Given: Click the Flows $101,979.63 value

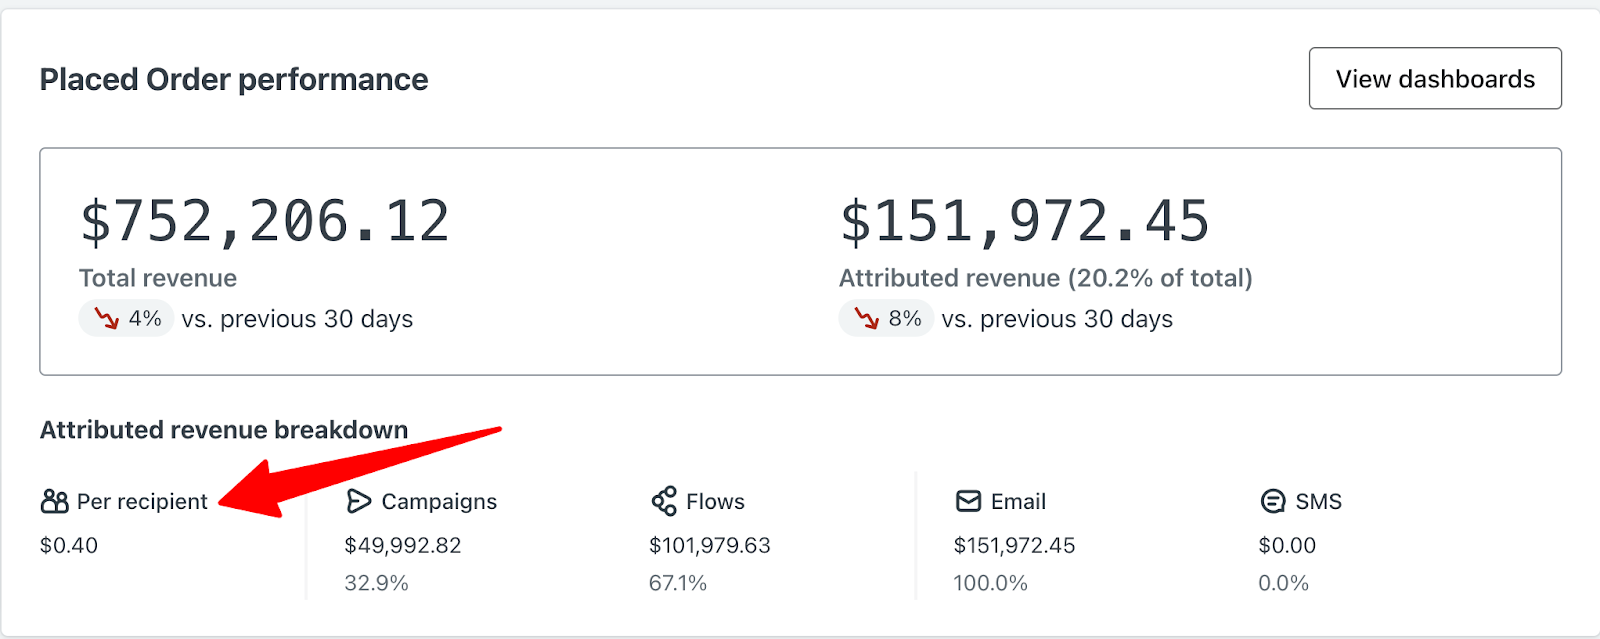Looking at the screenshot, I should click(710, 545).
